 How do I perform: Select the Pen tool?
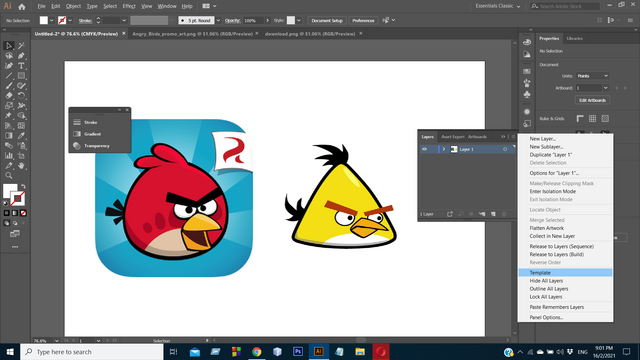[21, 56]
